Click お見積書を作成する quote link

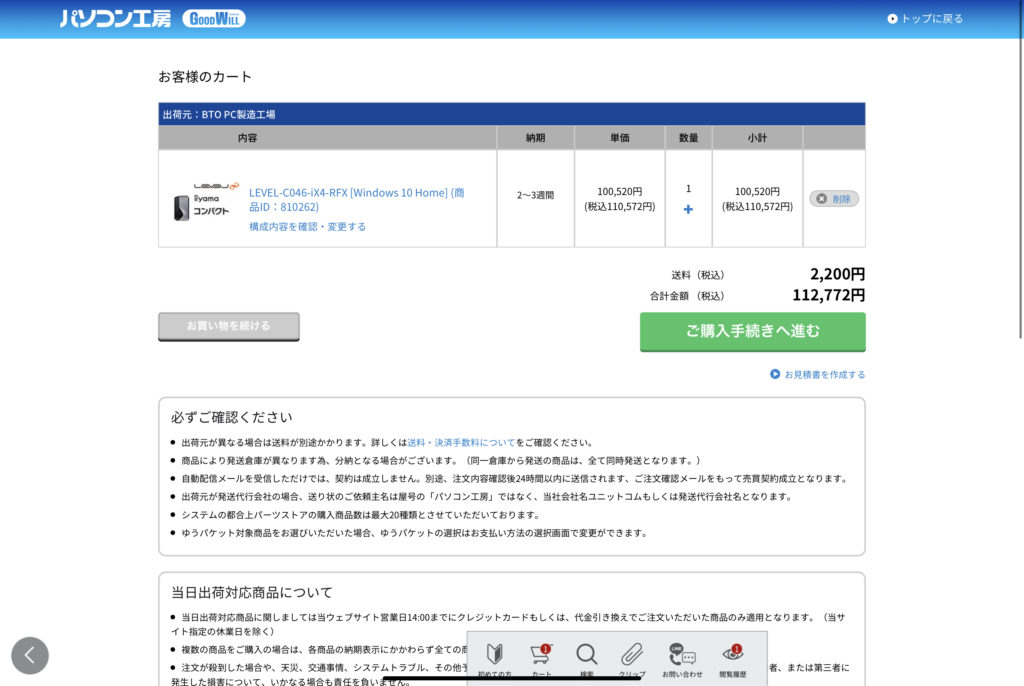pyautogui.click(x=825, y=374)
